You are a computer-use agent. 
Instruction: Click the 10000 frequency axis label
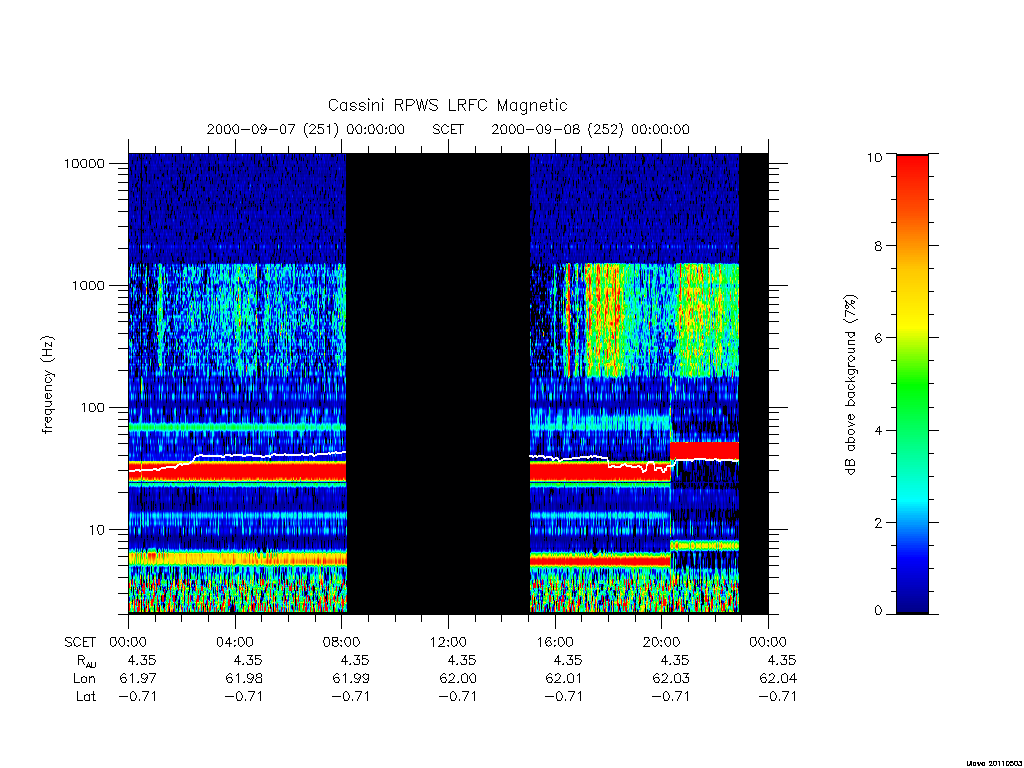coord(84,163)
